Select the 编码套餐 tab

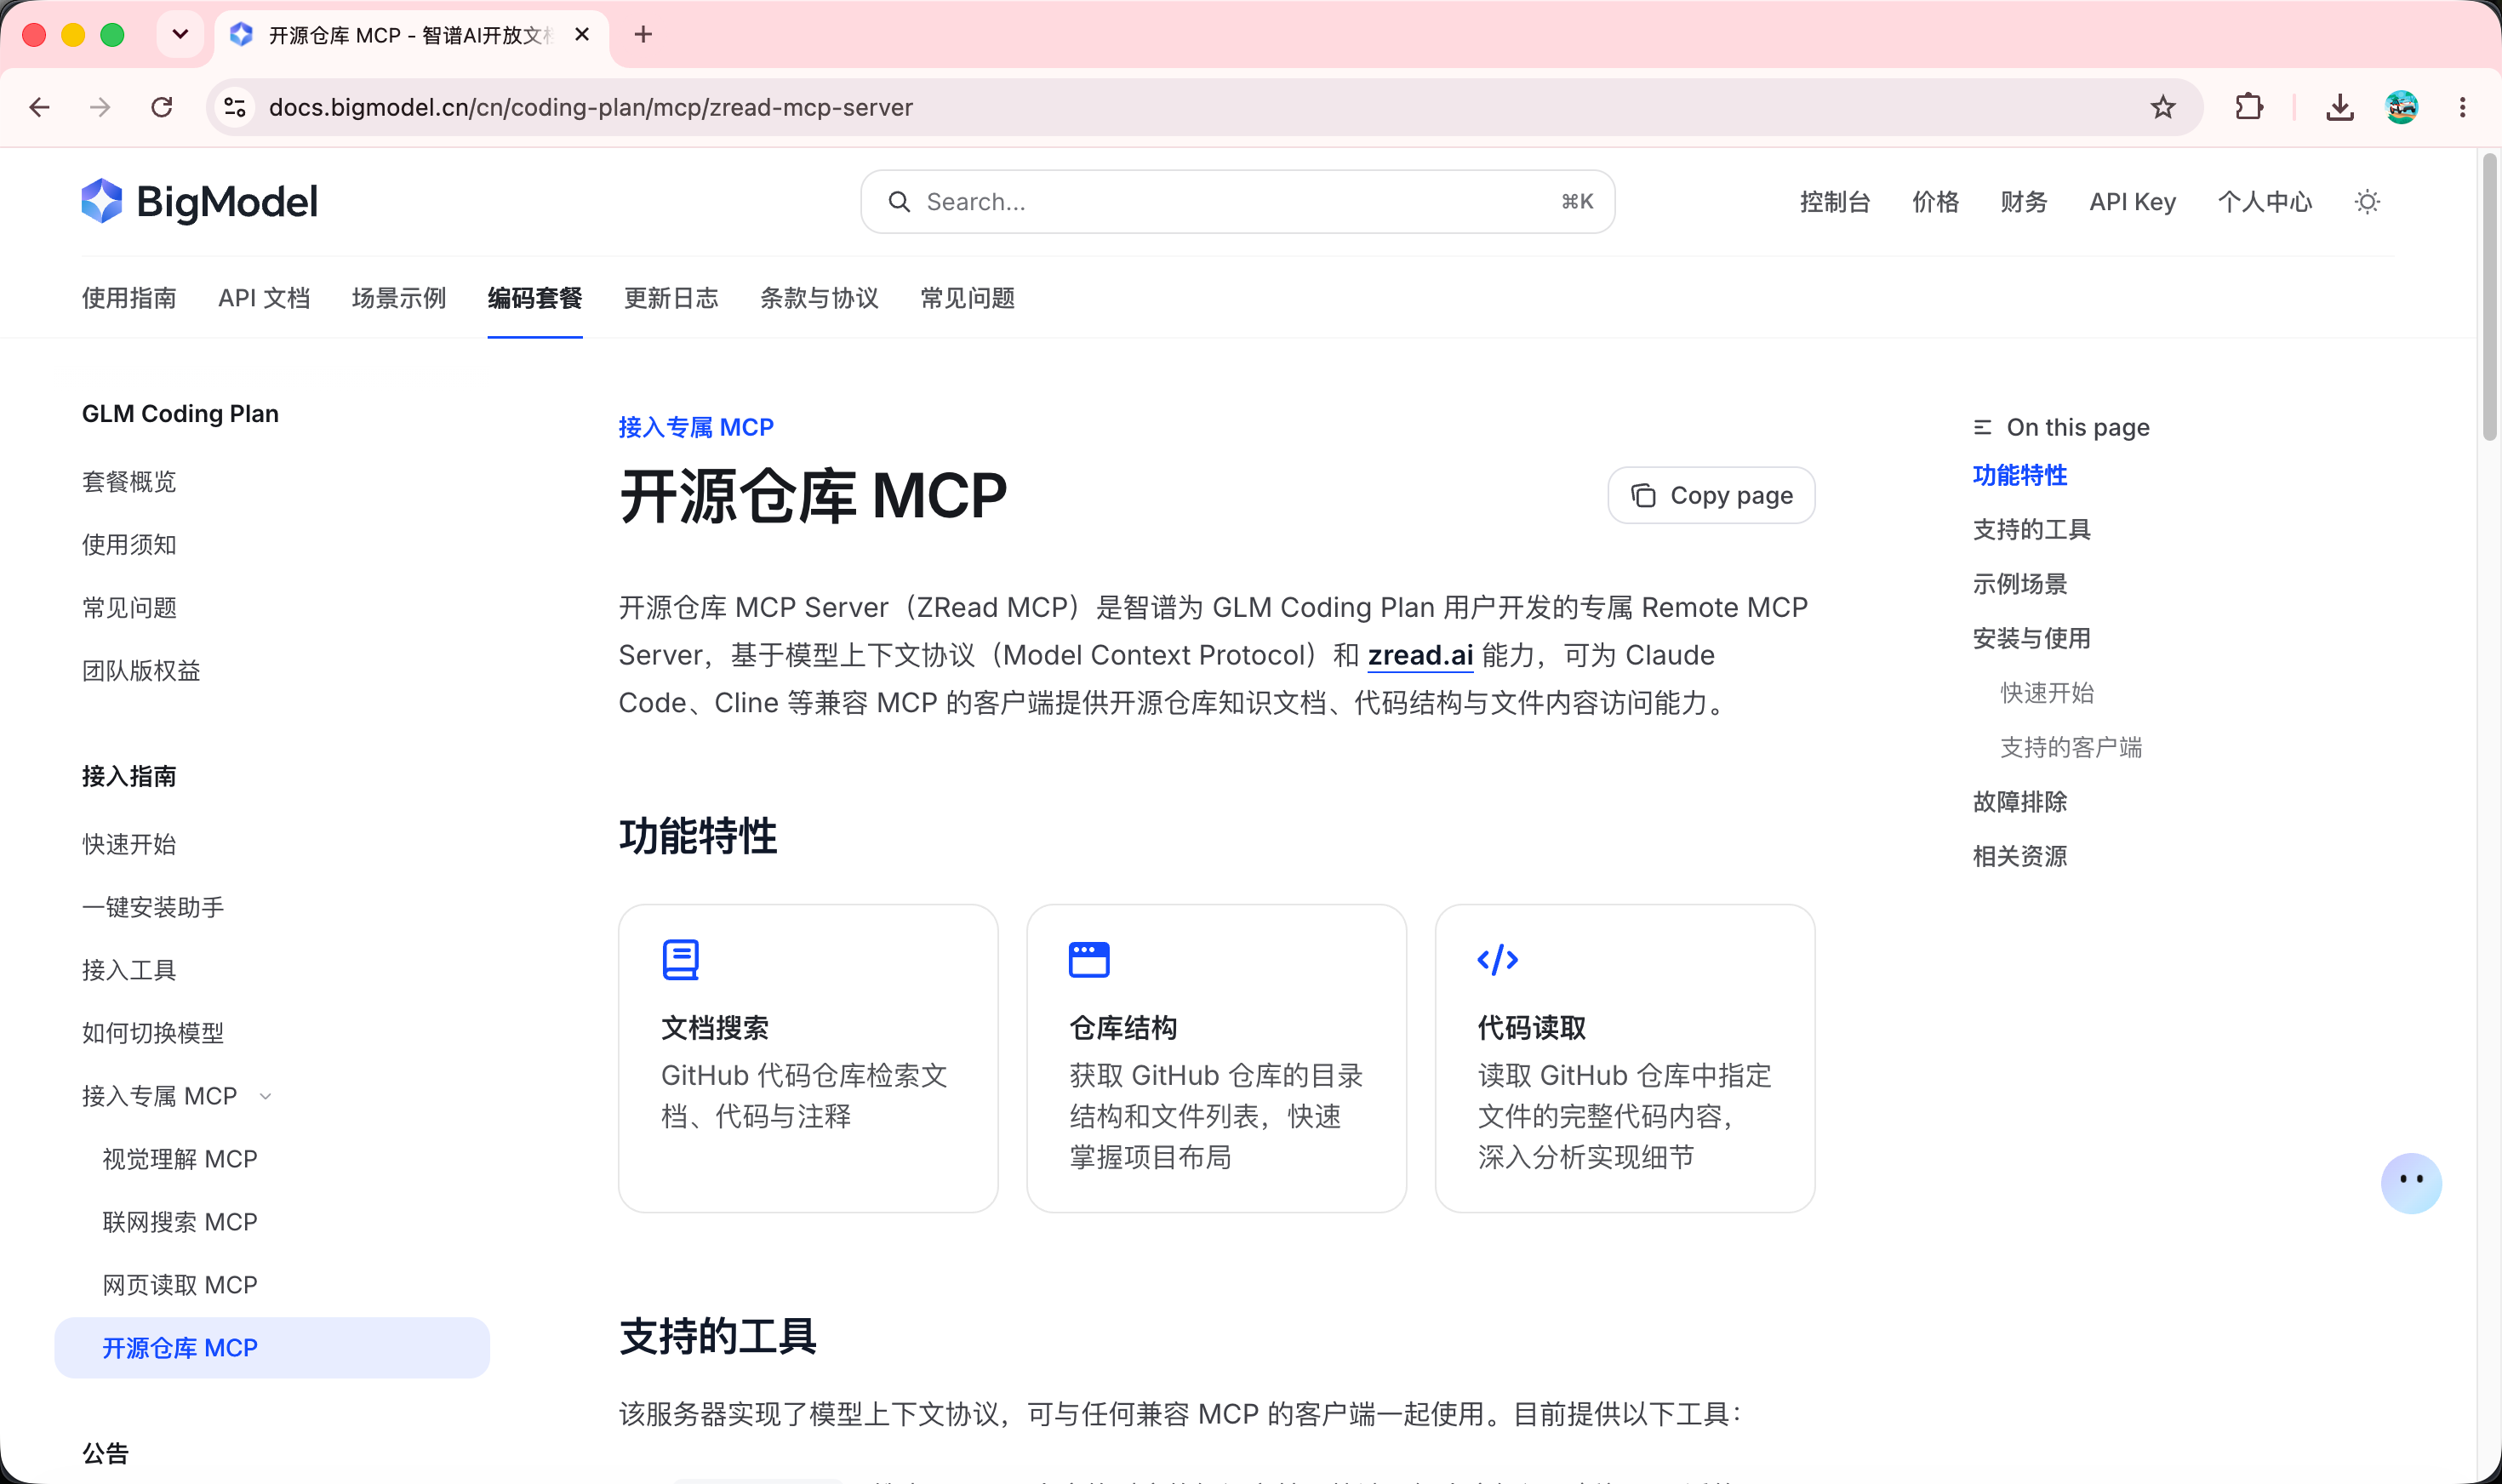pyautogui.click(x=535, y=298)
